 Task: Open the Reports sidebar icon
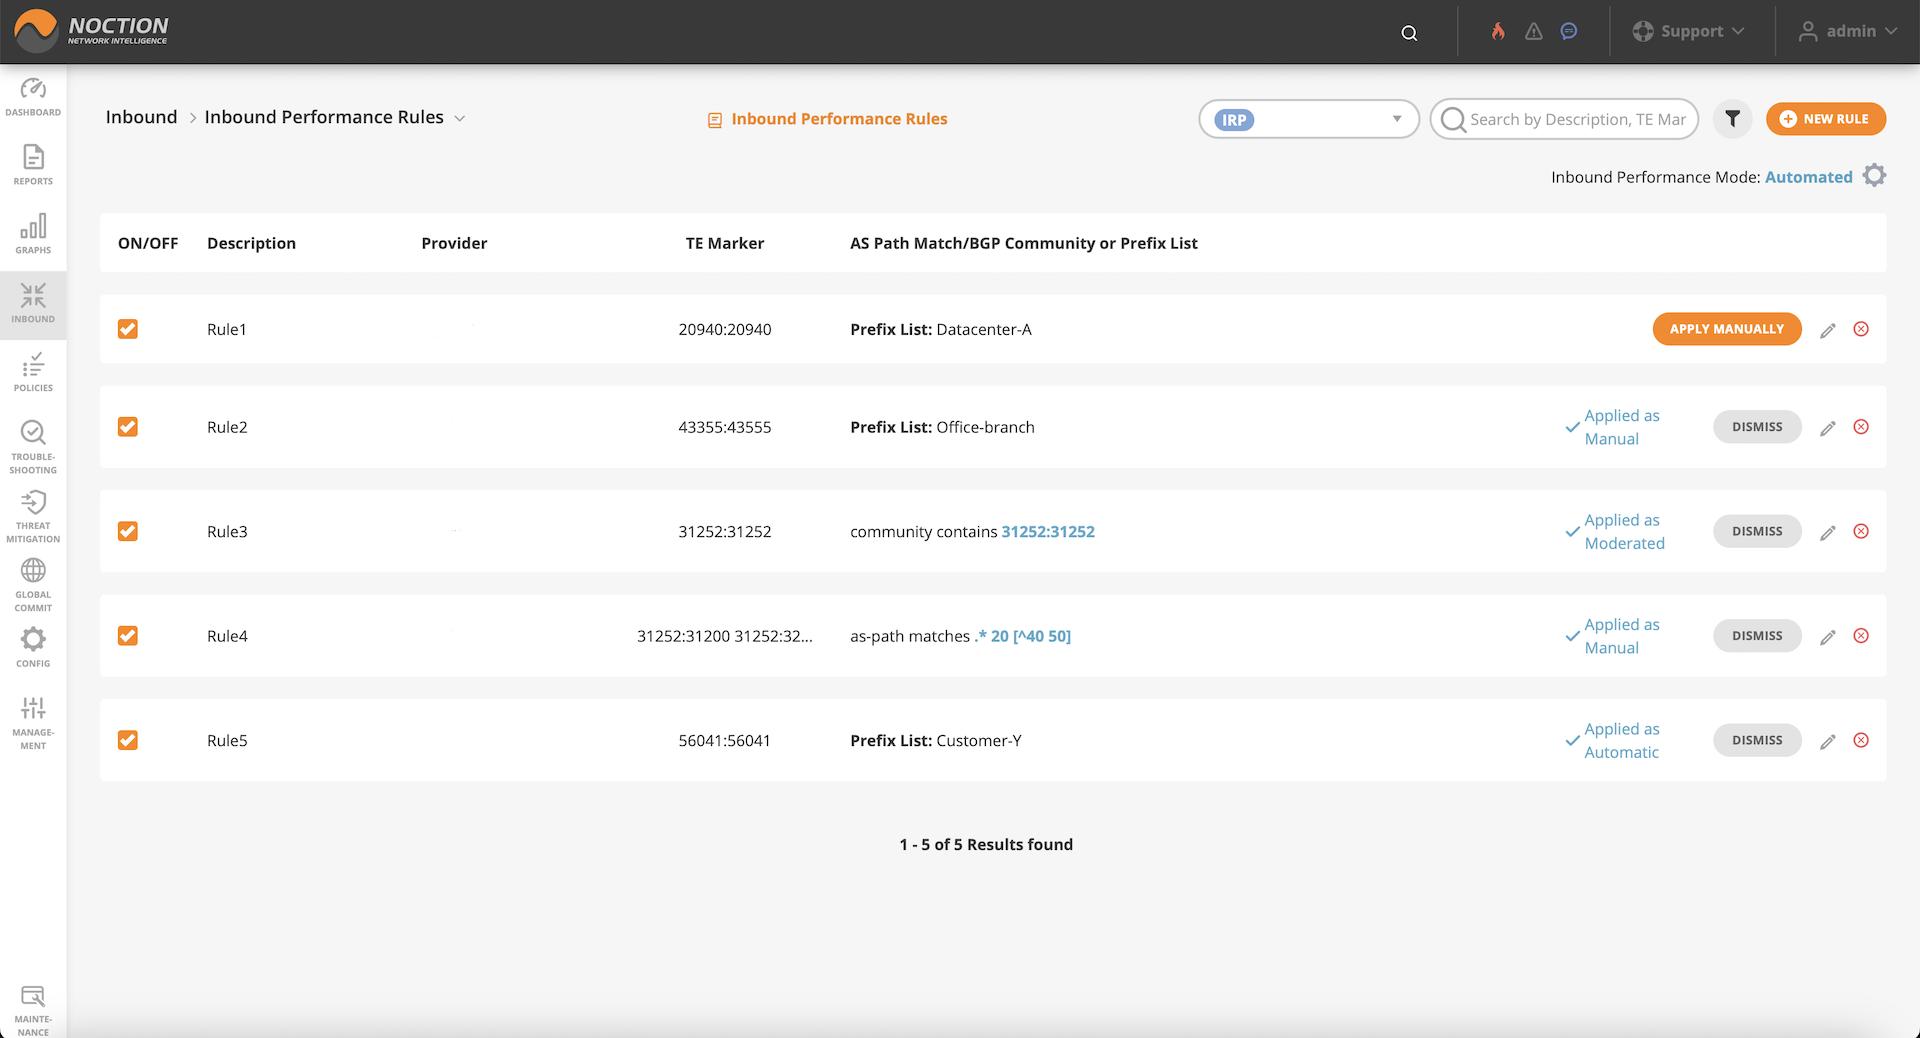point(33,165)
